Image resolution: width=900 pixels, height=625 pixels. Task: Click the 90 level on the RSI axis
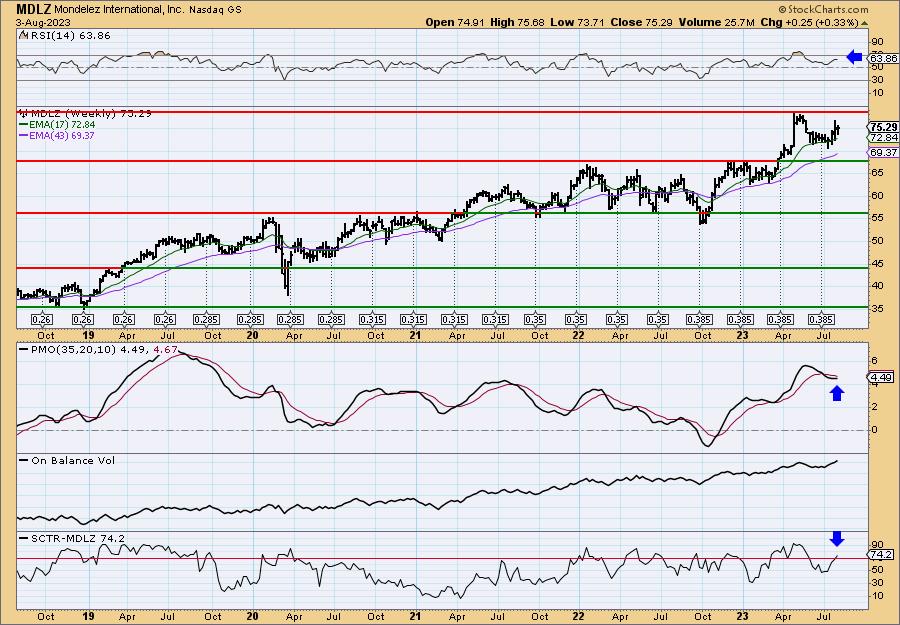tap(876, 41)
